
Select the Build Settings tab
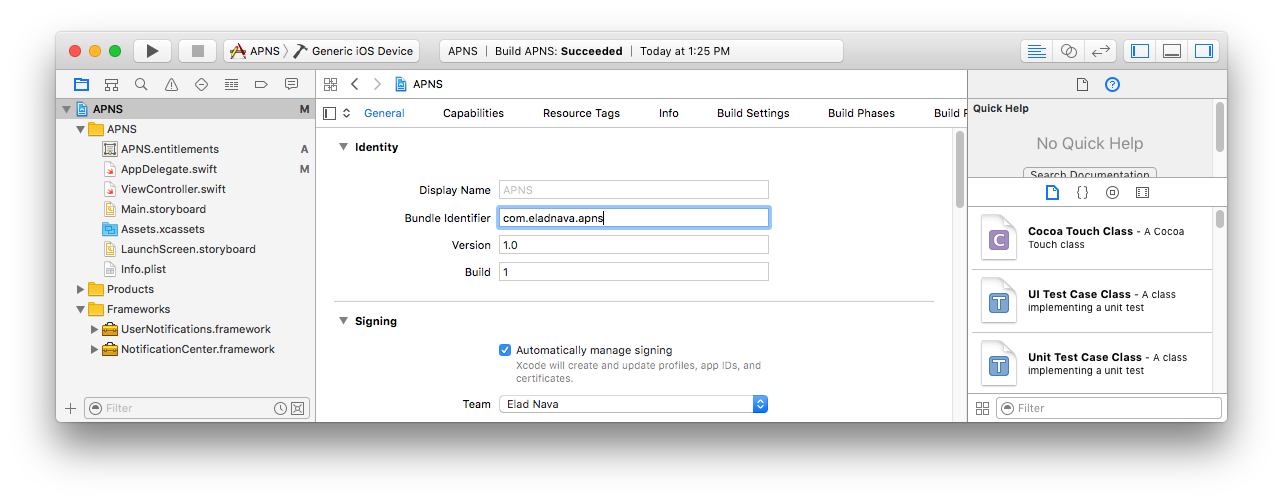(753, 113)
